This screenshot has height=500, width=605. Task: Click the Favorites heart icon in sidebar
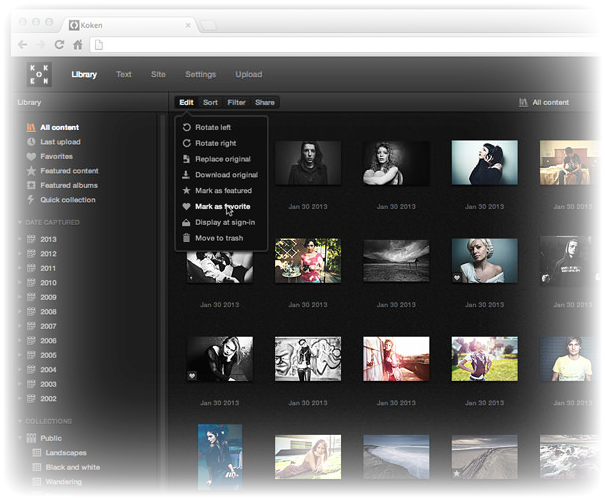coord(31,157)
